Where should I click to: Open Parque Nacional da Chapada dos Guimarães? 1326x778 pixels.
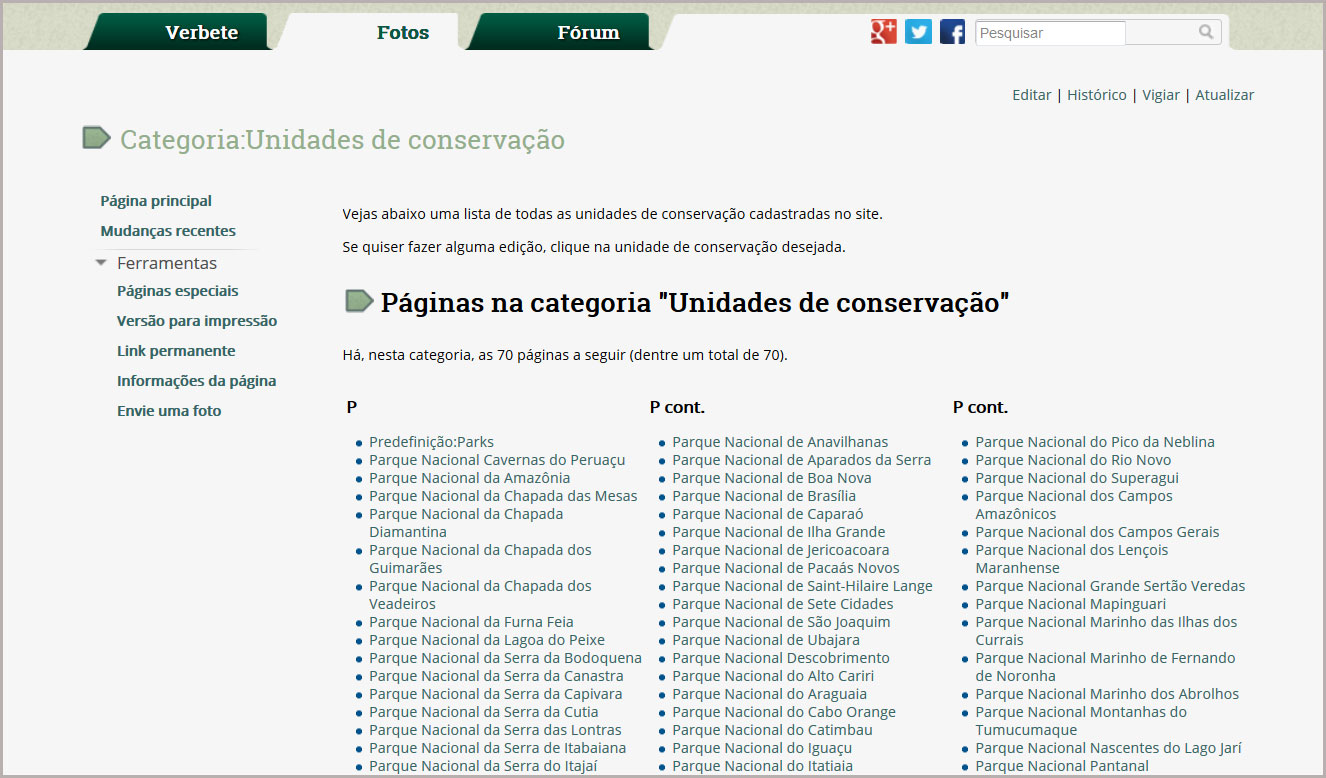coord(480,559)
